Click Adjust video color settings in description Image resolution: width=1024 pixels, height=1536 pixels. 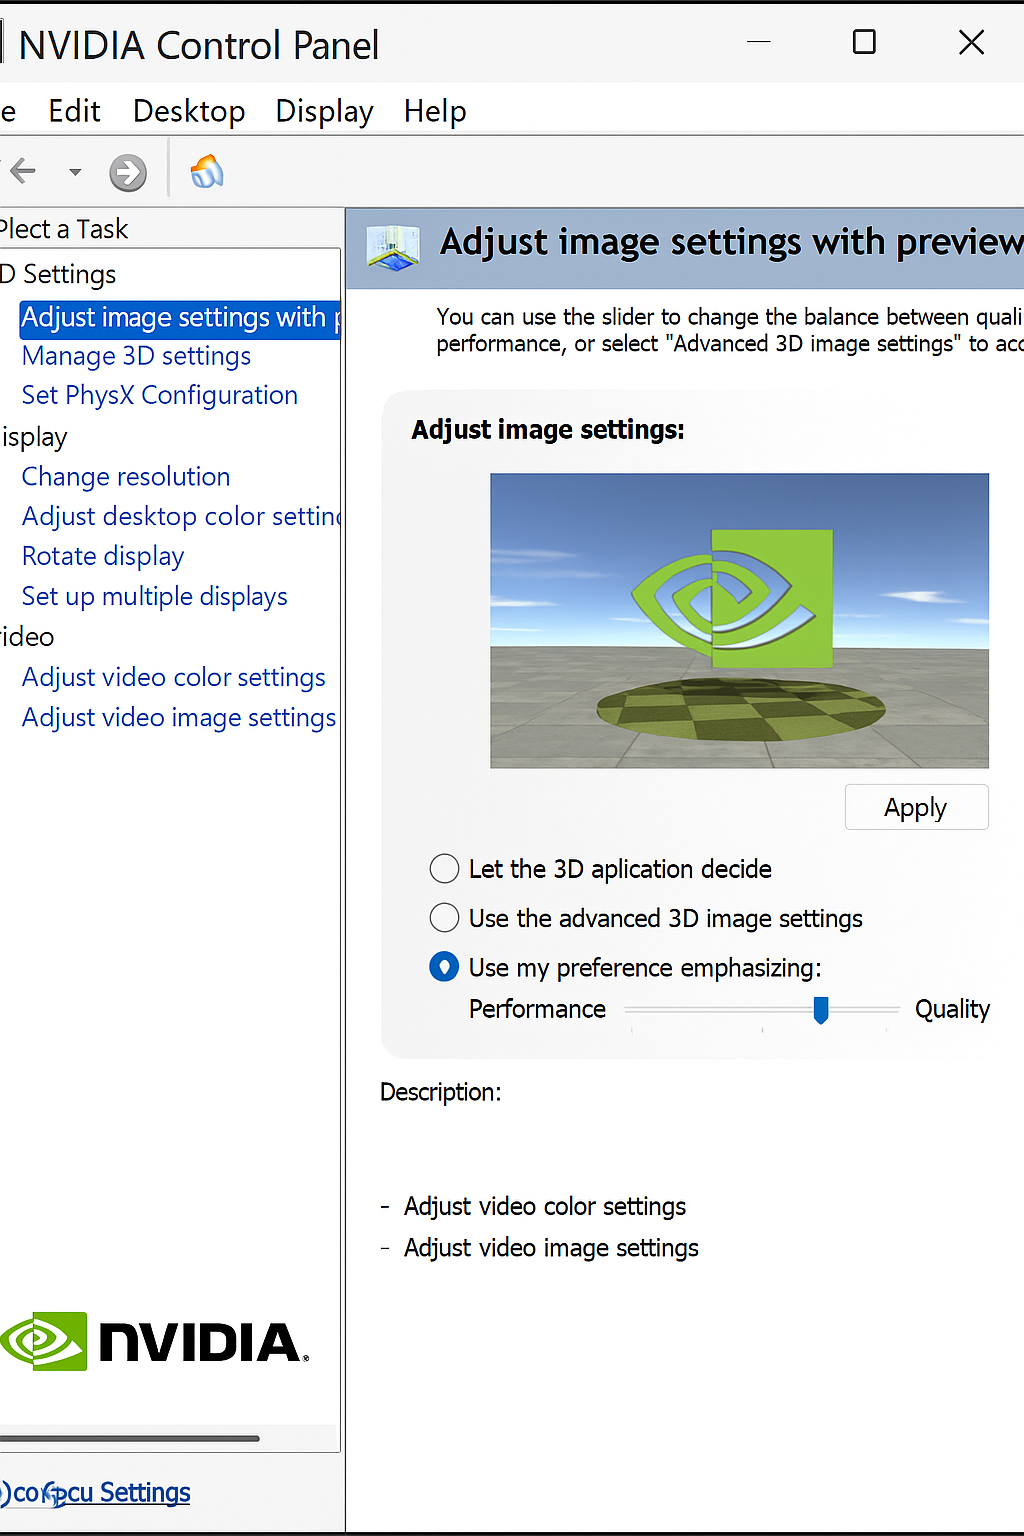coord(545,1207)
